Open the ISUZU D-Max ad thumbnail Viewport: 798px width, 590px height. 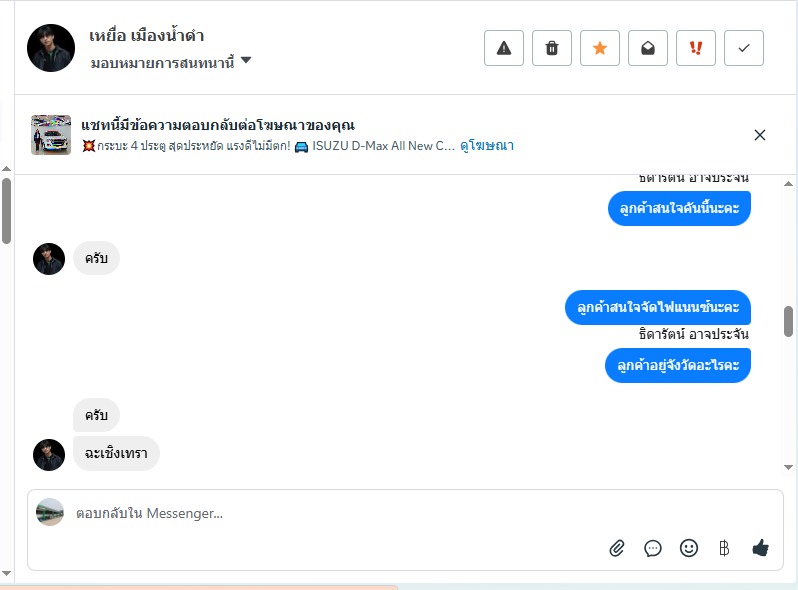pyautogui.click(x=51, y=135)
